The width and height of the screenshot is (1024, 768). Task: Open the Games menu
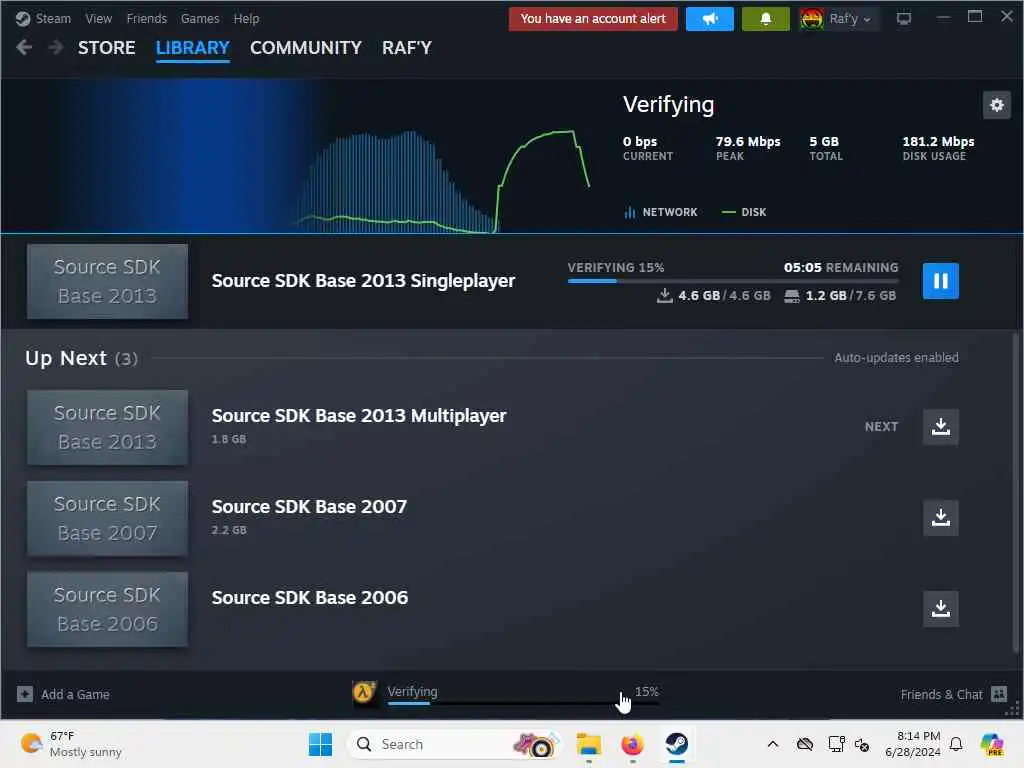200,19
